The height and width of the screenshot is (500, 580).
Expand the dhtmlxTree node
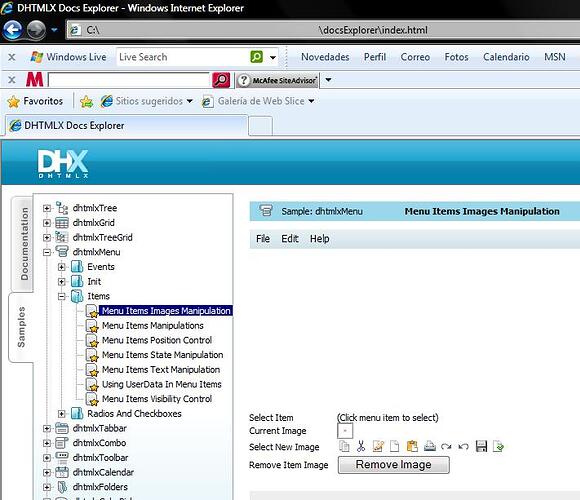click(47, 208)
